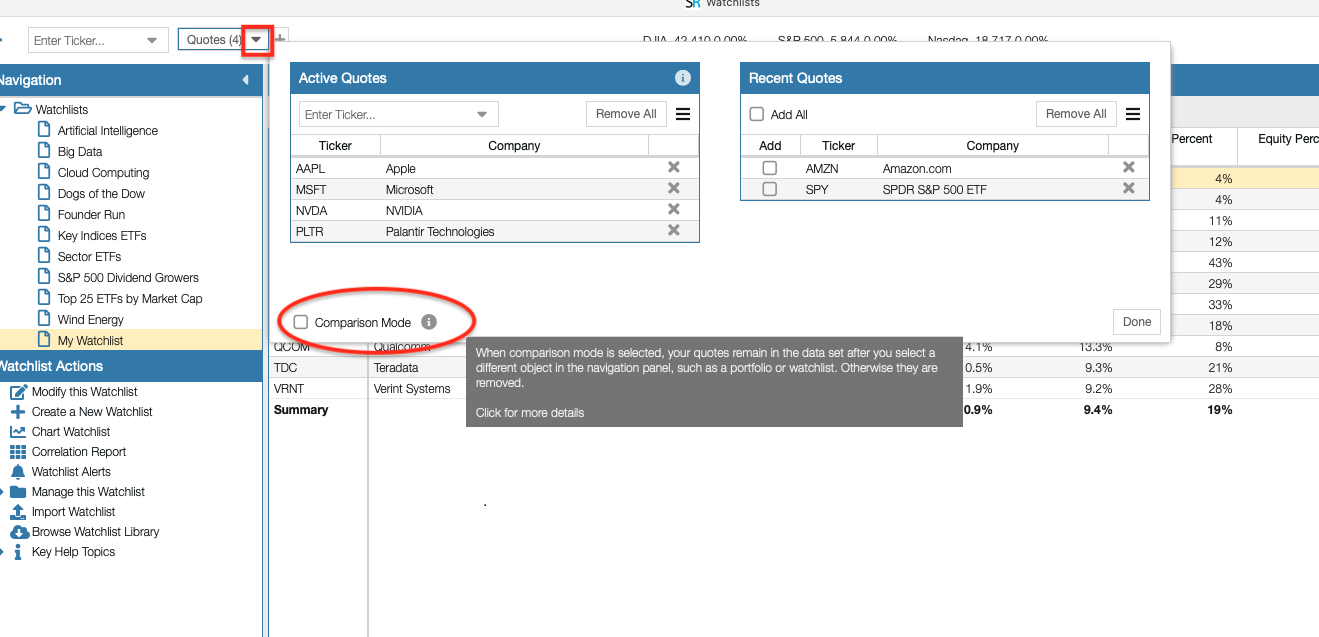Image resolution: width=1319 pixels, height=637 pixels.
Task: Expand Key Help Topics arrow
Action: [x=3, y=552]
